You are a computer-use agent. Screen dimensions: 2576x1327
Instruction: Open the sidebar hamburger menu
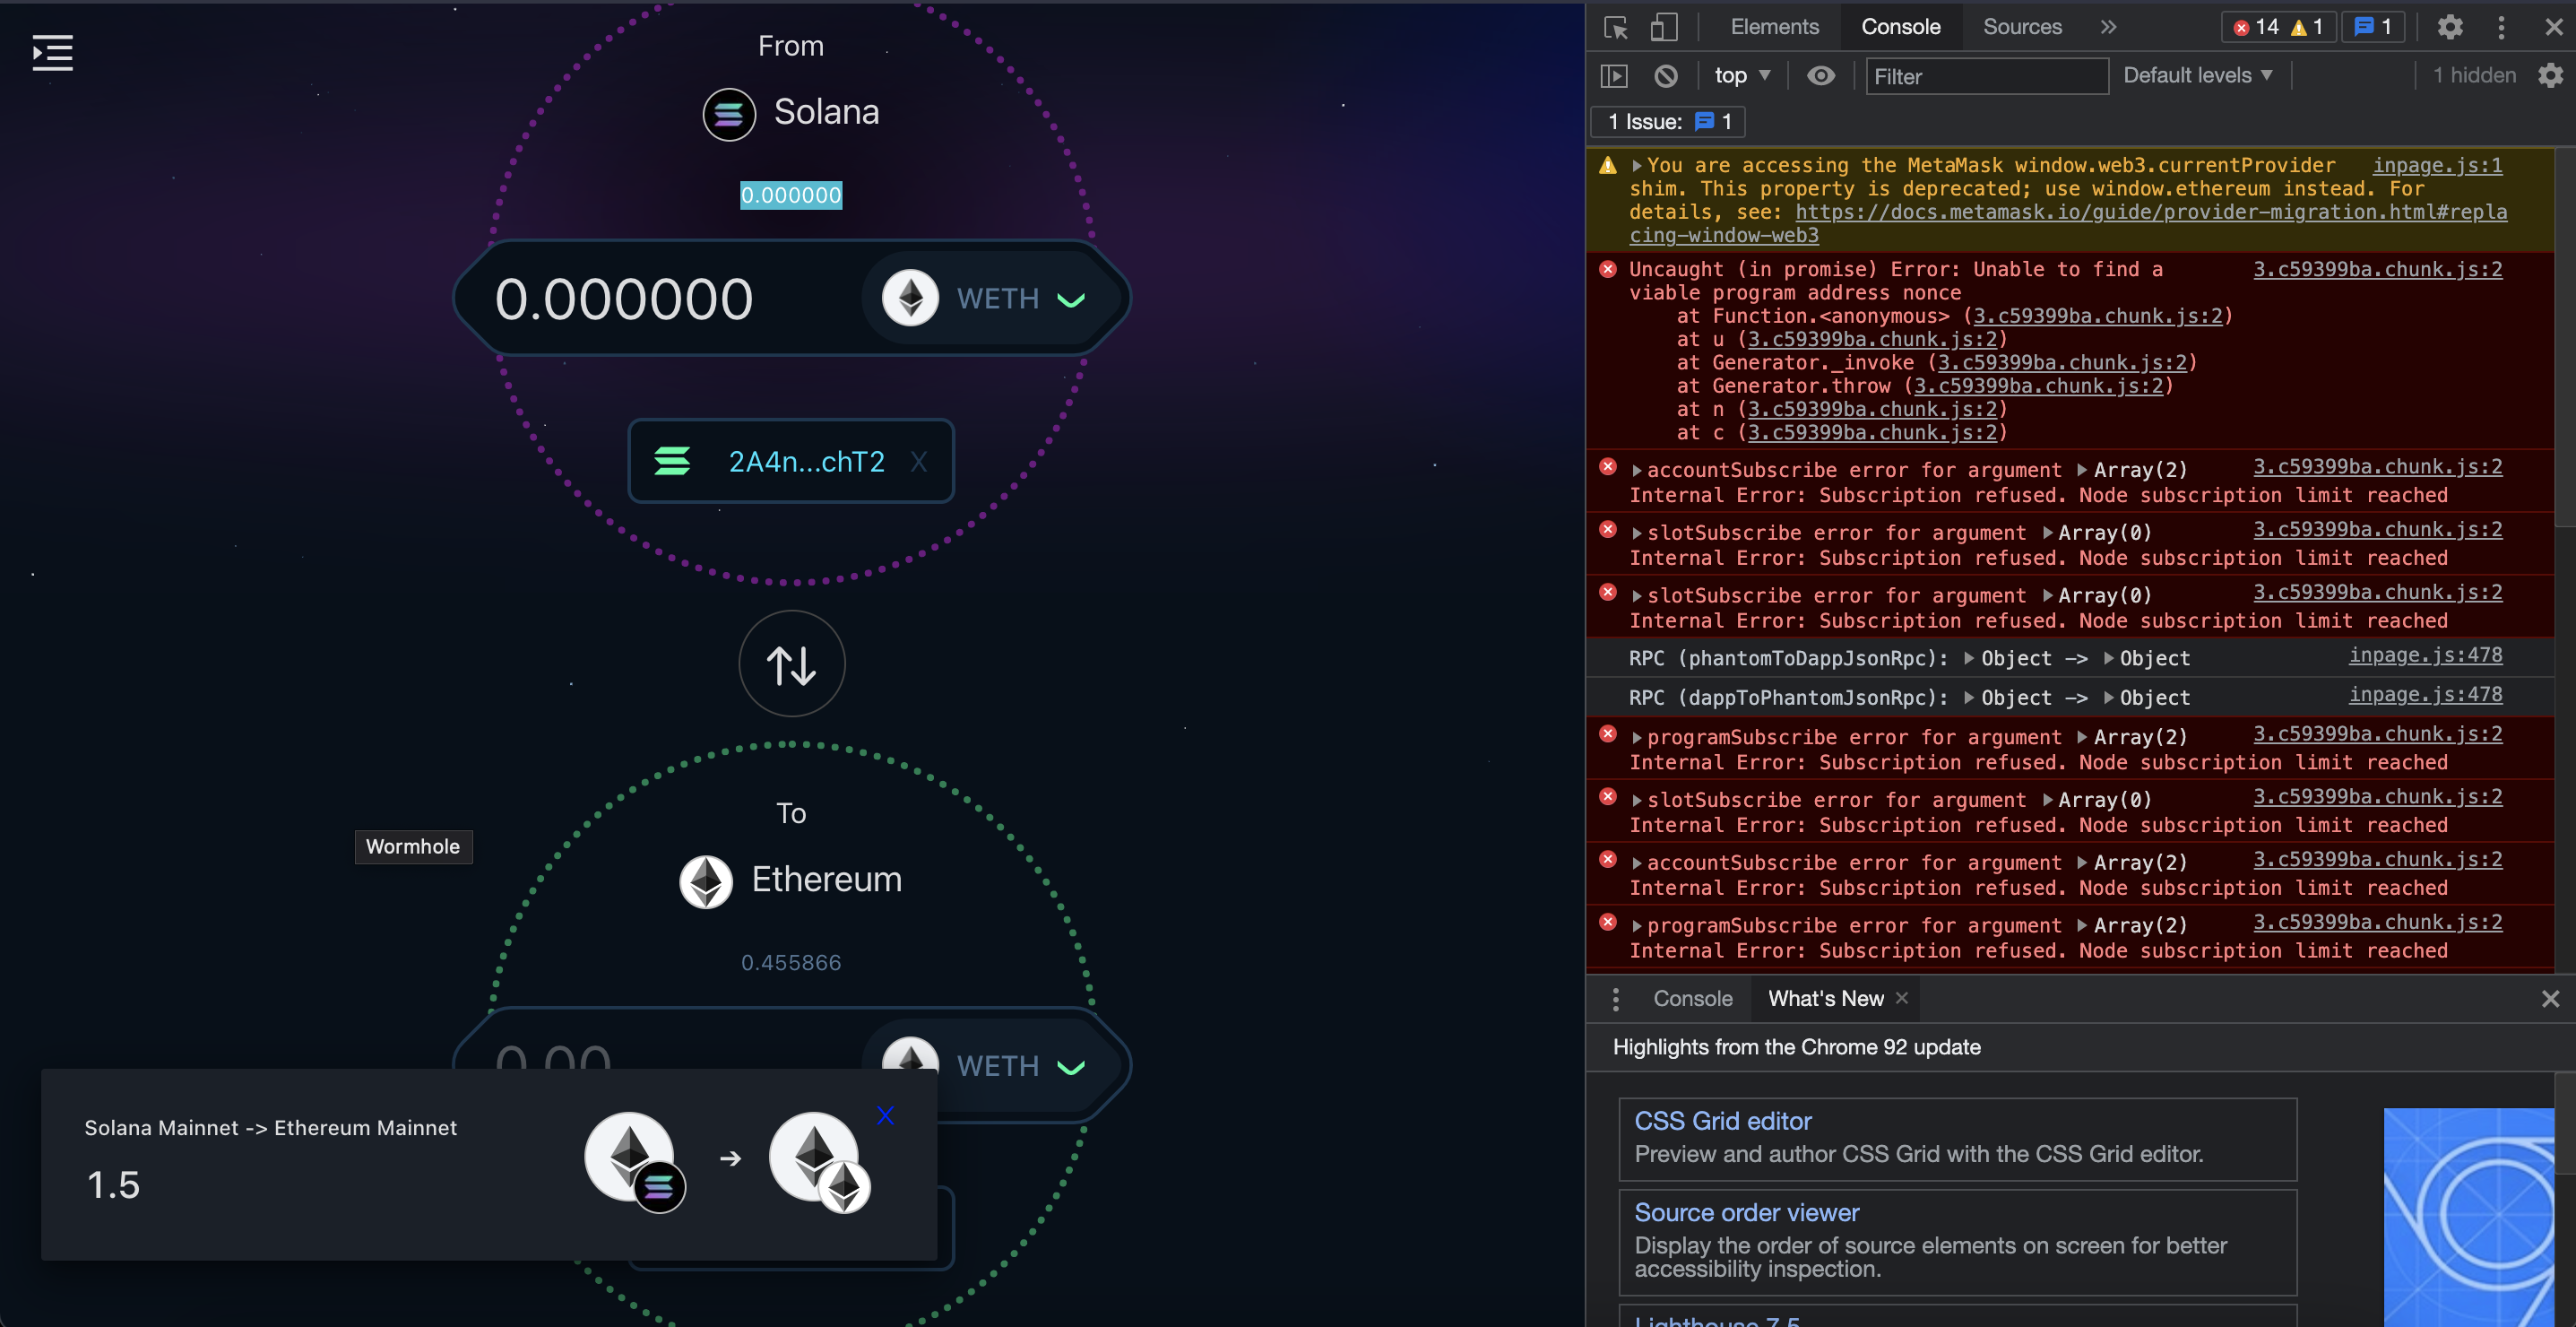point(51,53)
